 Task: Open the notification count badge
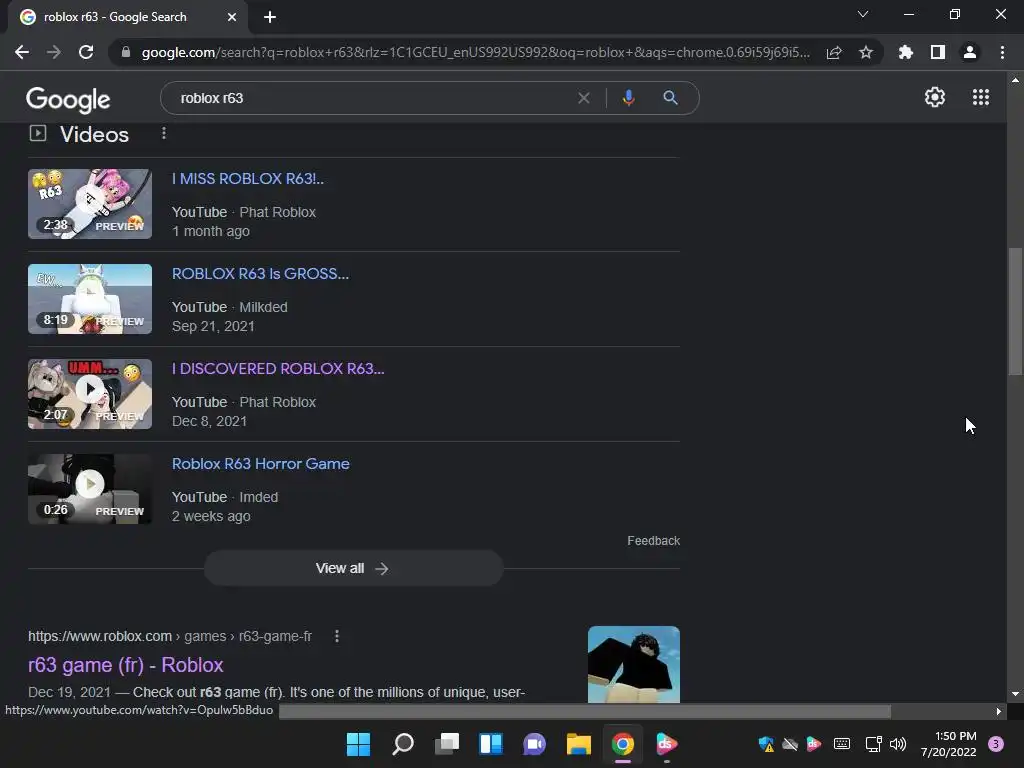point(996,744)
